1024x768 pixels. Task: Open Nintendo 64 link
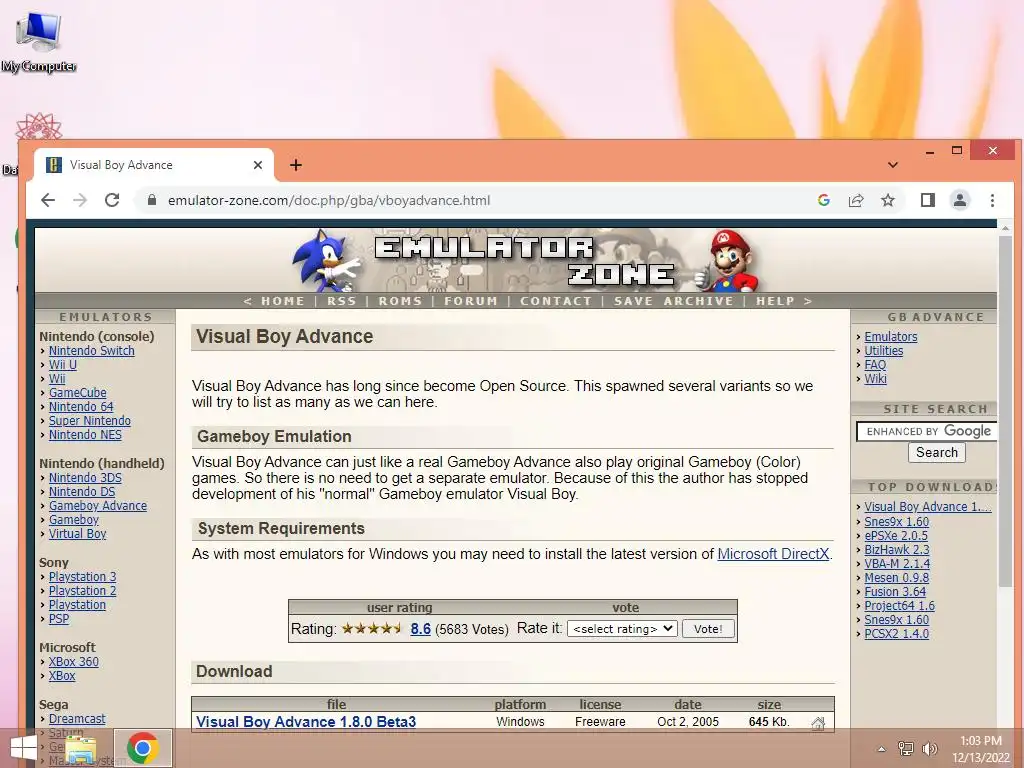tap(81, 407)
